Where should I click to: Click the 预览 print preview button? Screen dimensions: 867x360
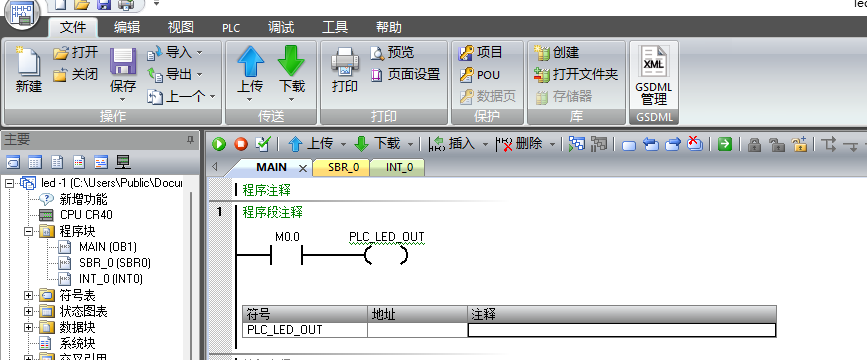coord(392,53)
